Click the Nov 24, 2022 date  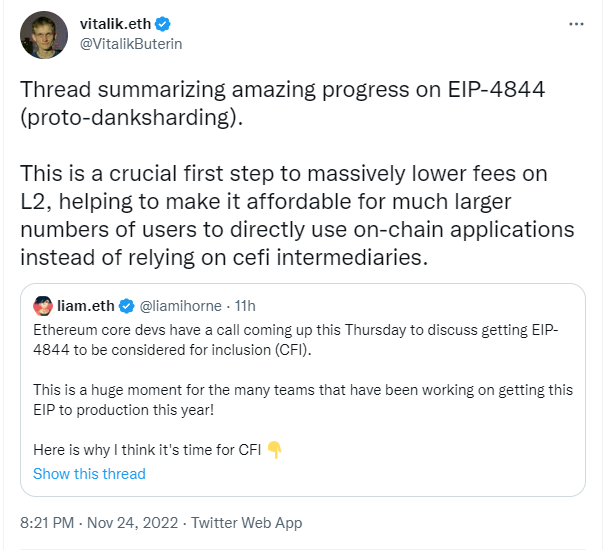click(x=132, y=523)
